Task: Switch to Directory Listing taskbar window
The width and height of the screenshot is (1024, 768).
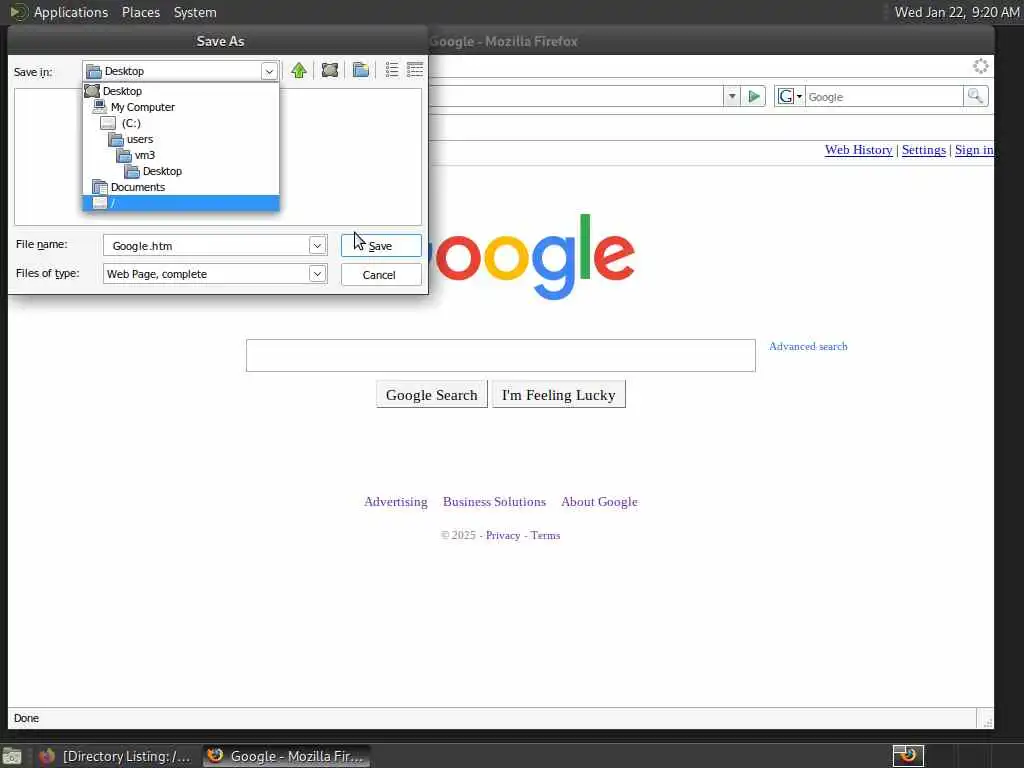Action: pos(116,756)
